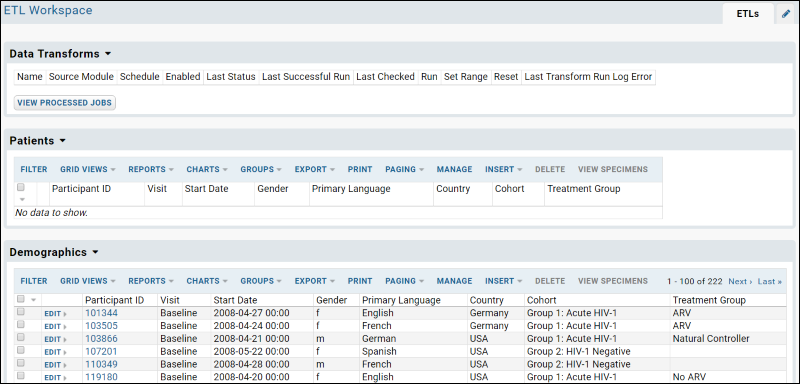This screenshot has height=384, width=800.
Task: Click the selection dropdown arrow in Demographics header
Action: point(34,300)
